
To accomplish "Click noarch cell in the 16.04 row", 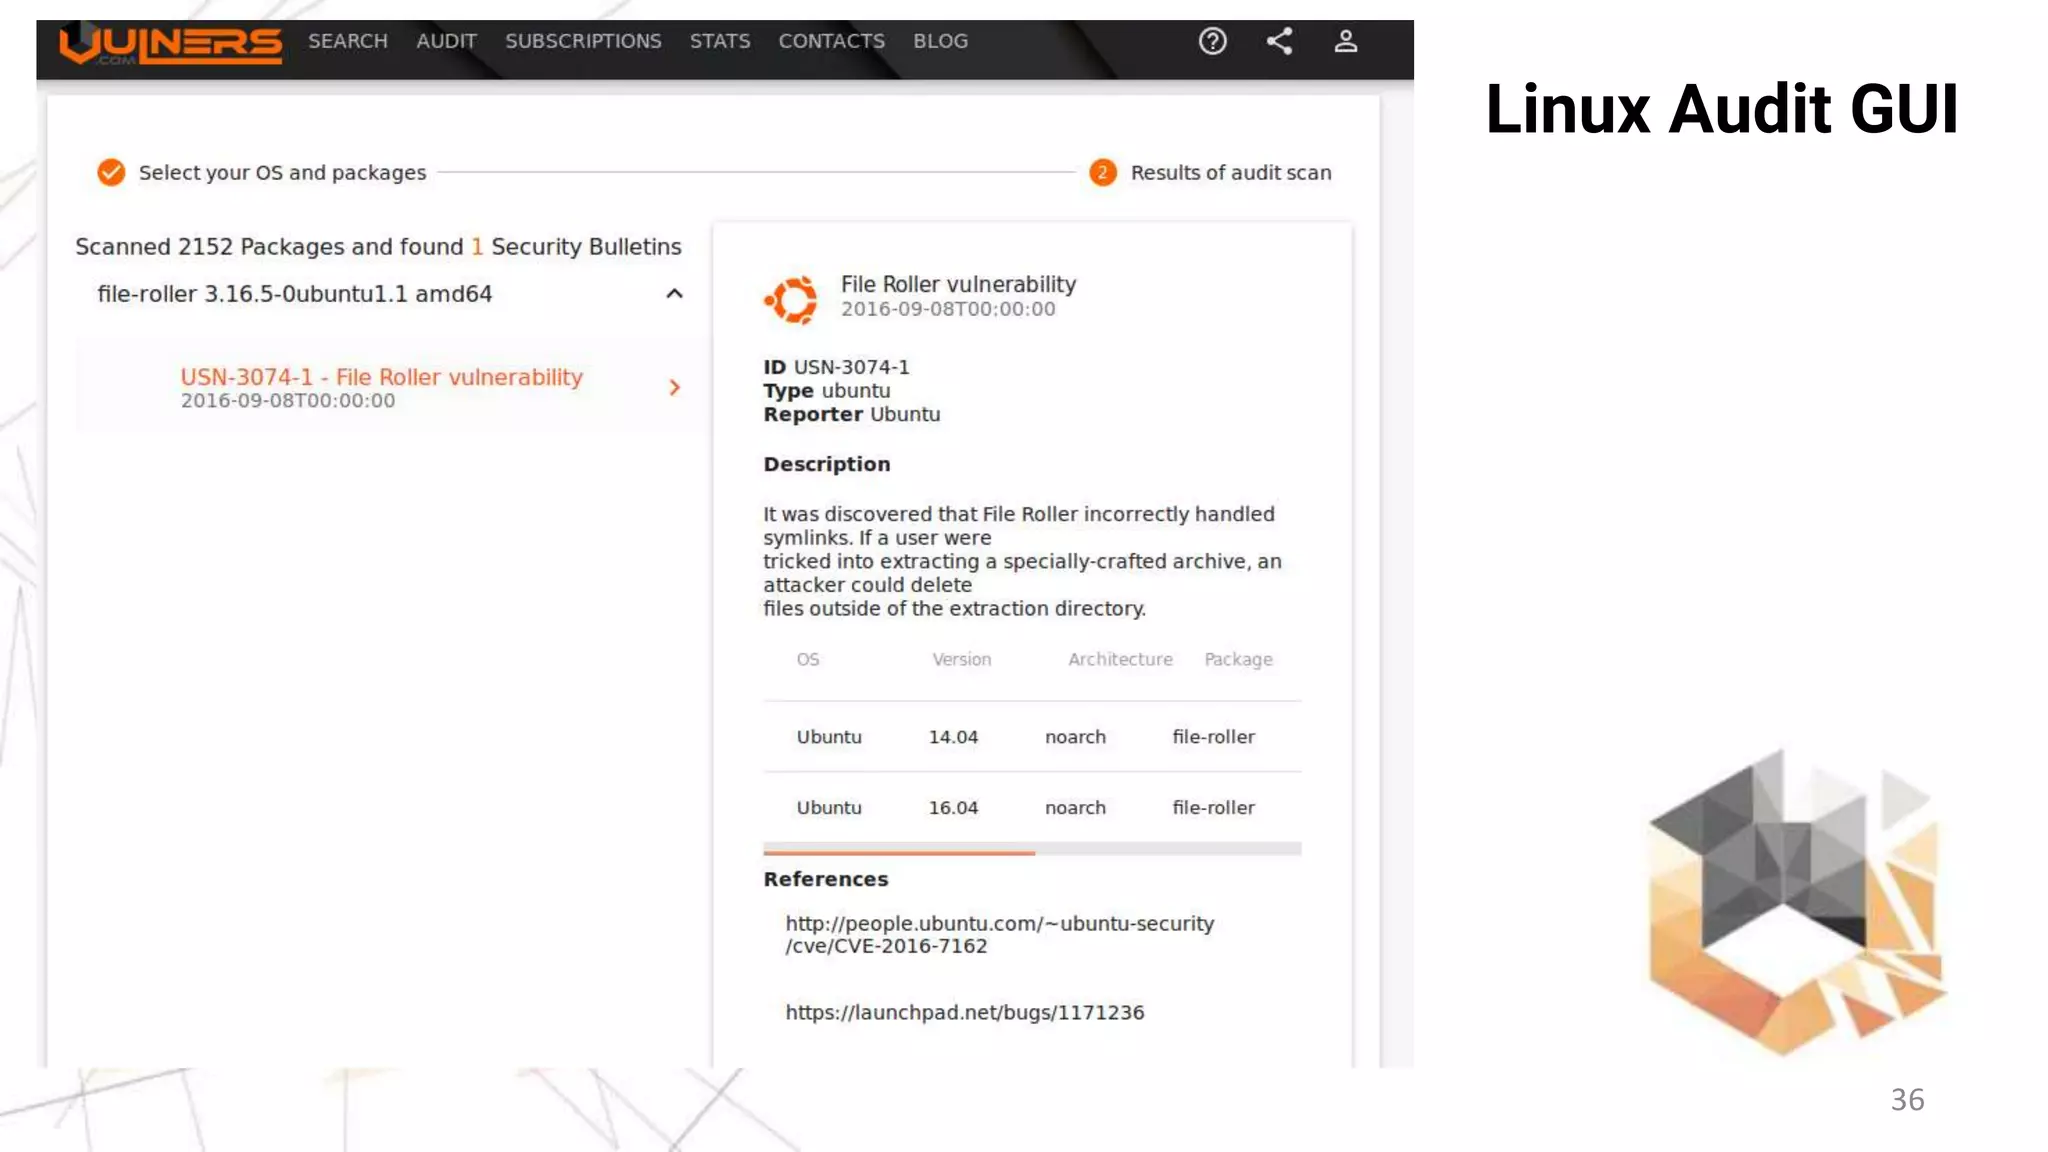I will 1075,808.
